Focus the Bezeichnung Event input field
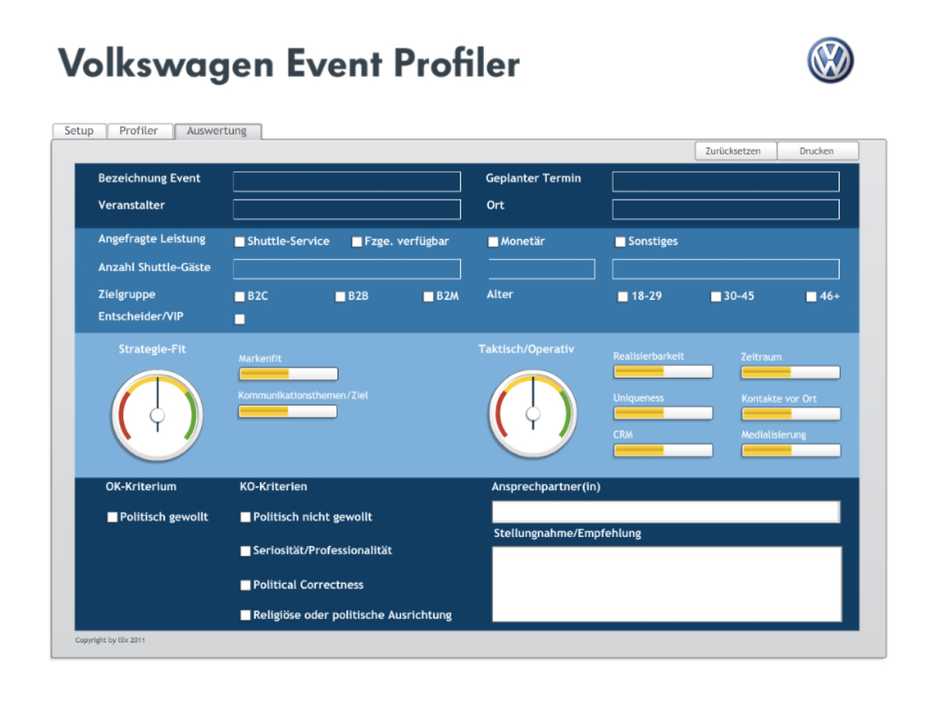This screenshot has height=717, width=950. pos(347,181)
